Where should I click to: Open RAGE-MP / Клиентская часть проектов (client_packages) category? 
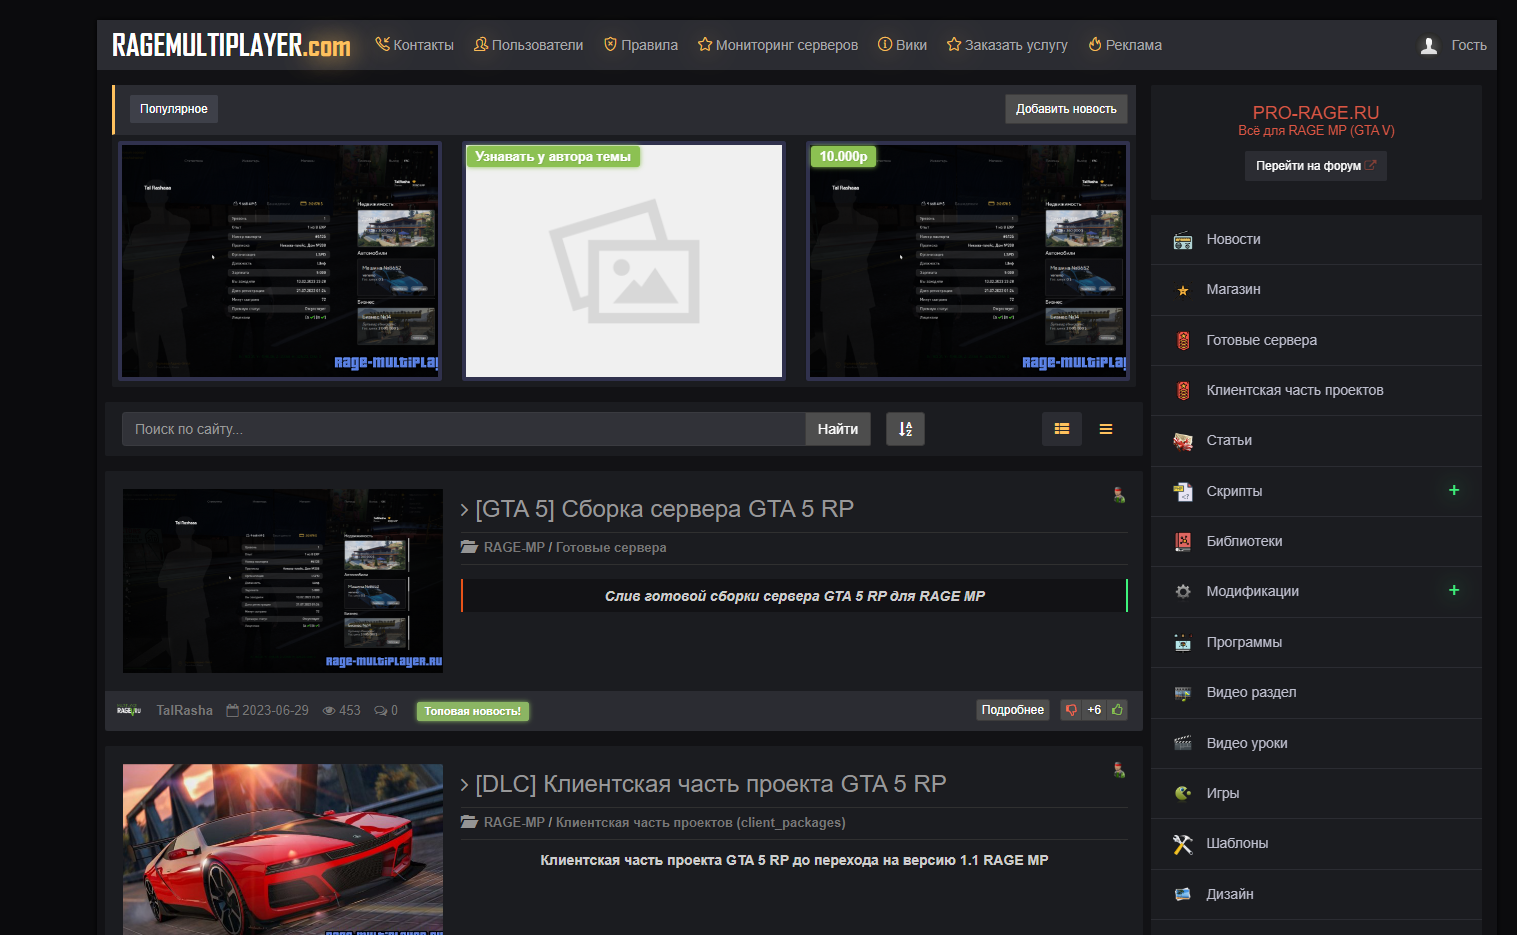665,822
